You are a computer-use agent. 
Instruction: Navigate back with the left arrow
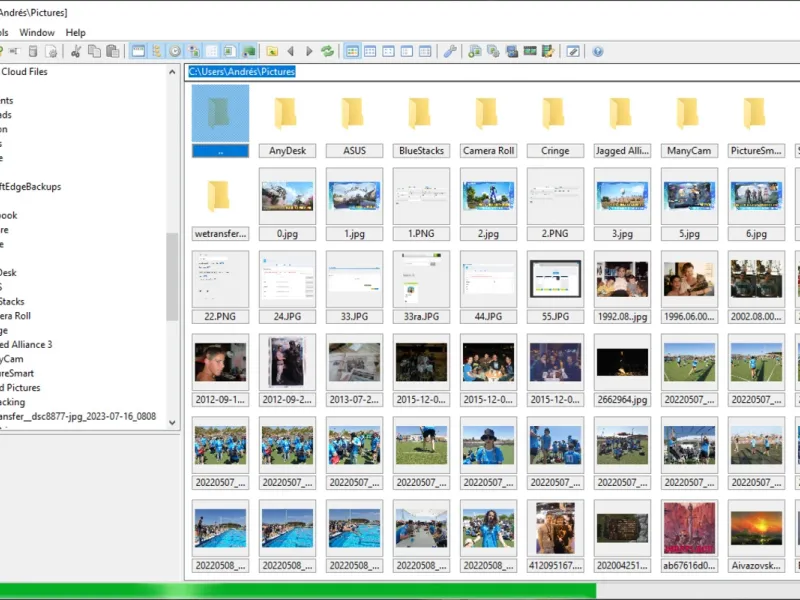point(291,51)
